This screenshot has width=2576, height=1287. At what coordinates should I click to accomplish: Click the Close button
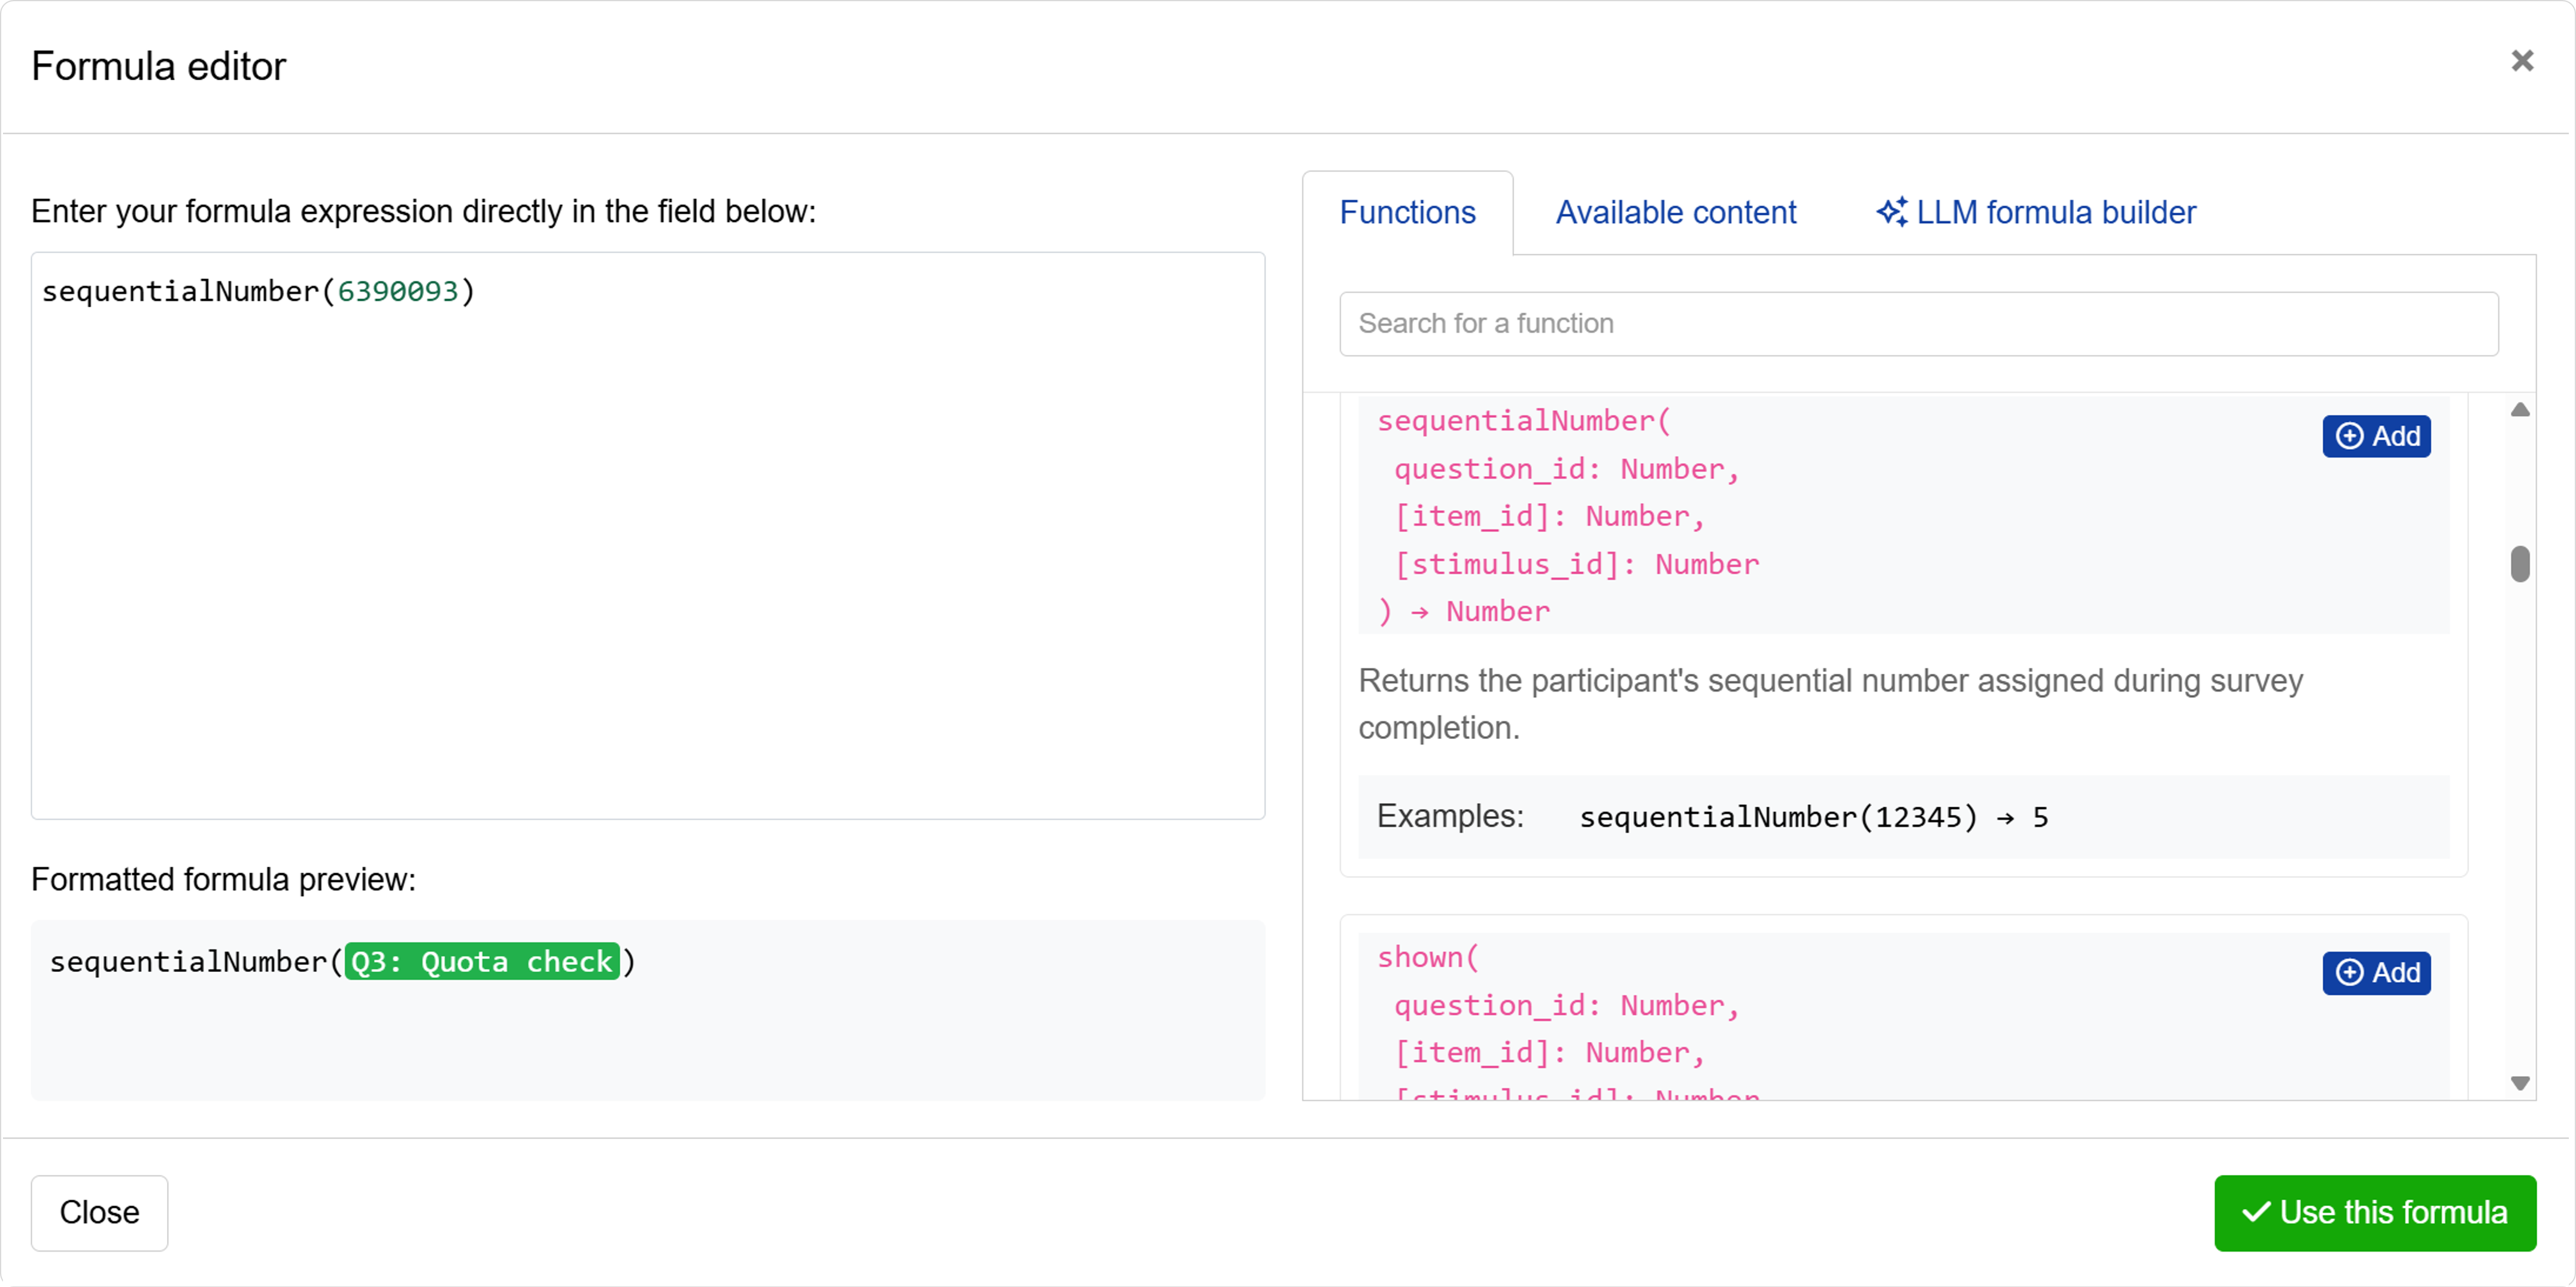(98, 1212)
